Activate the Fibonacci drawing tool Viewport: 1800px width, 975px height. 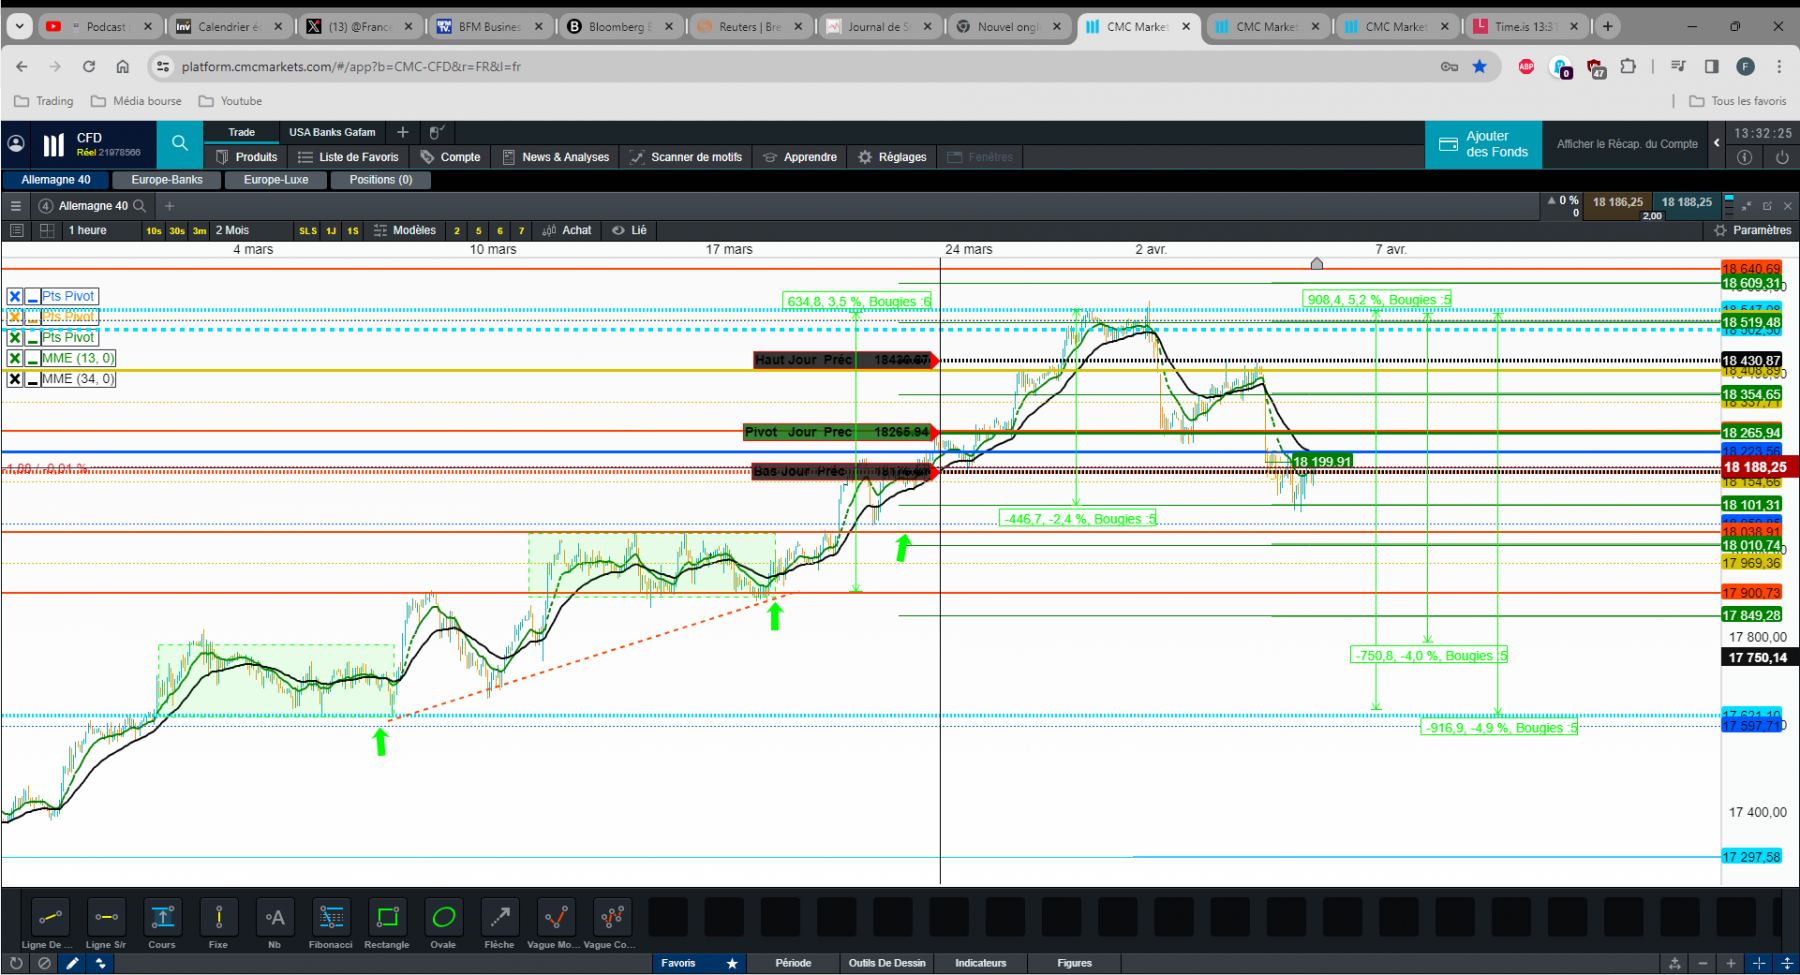(331, 917)
